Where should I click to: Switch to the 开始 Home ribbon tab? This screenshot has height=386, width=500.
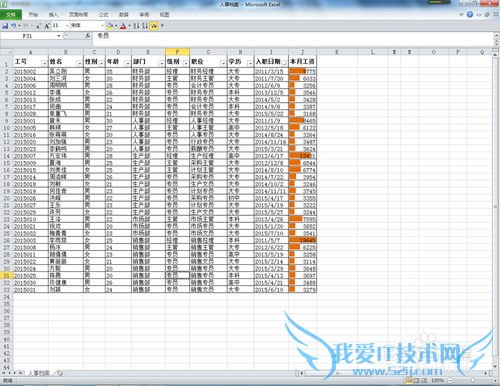tap(33, 15)
